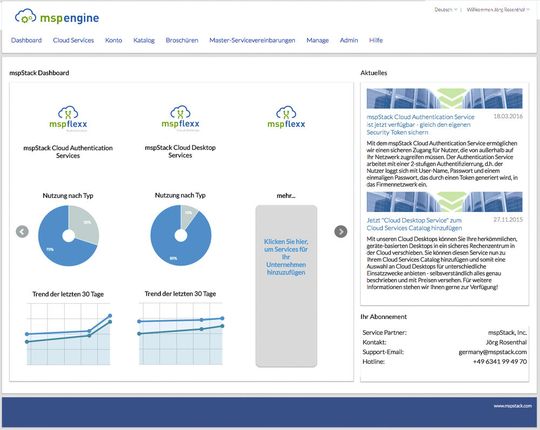Click Cloud Desktop Services 30-day trend chart

pos(181,333)
